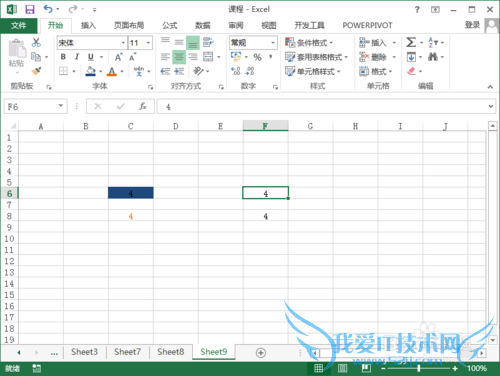The width and height of the screenshot is (500, 376).
Task: Toggle Bold formatting
Action: click(x=63, y=57)
